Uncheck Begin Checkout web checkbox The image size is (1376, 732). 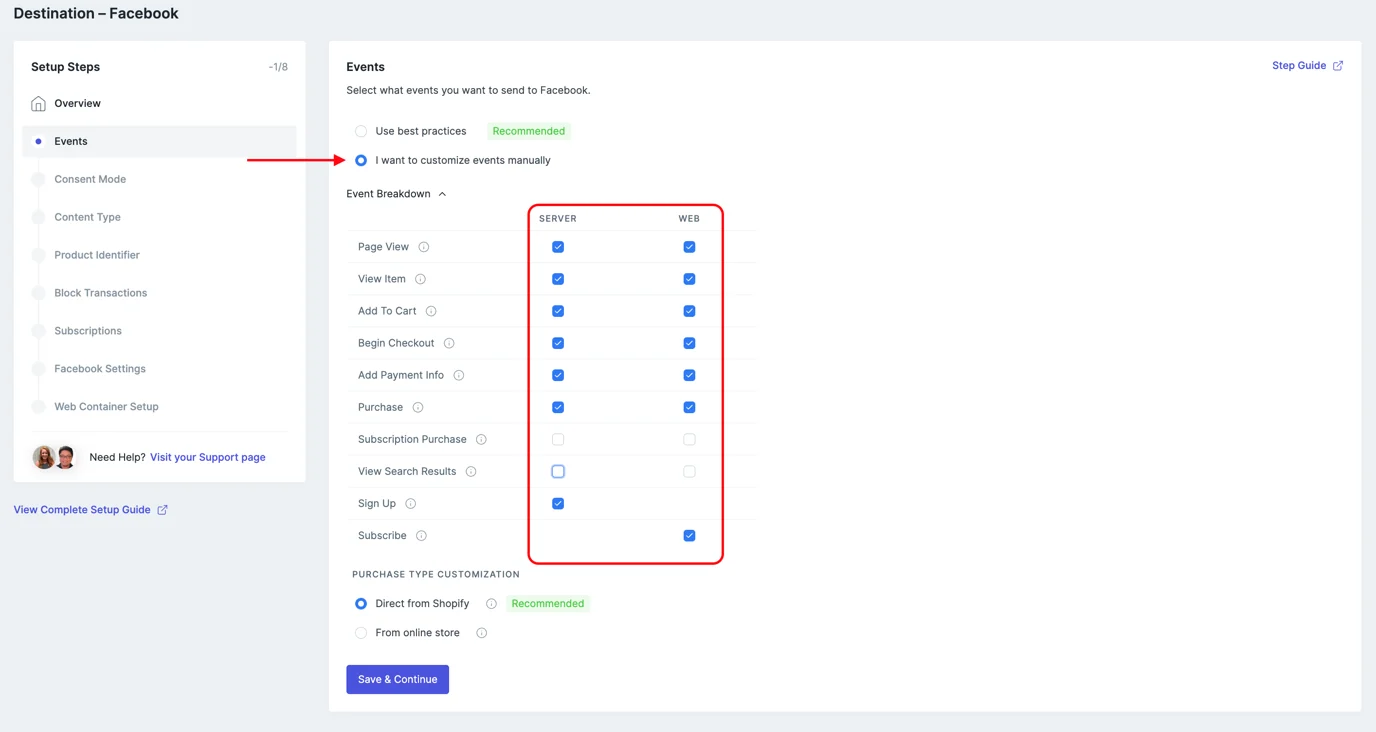[689, 343]
